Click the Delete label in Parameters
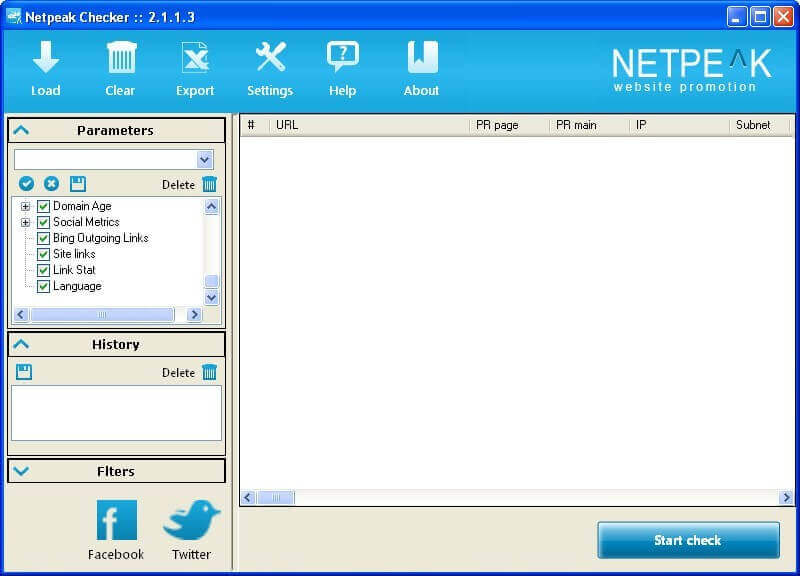The width and height of the screenshot is (800, 576). click(x=178, y=184)
